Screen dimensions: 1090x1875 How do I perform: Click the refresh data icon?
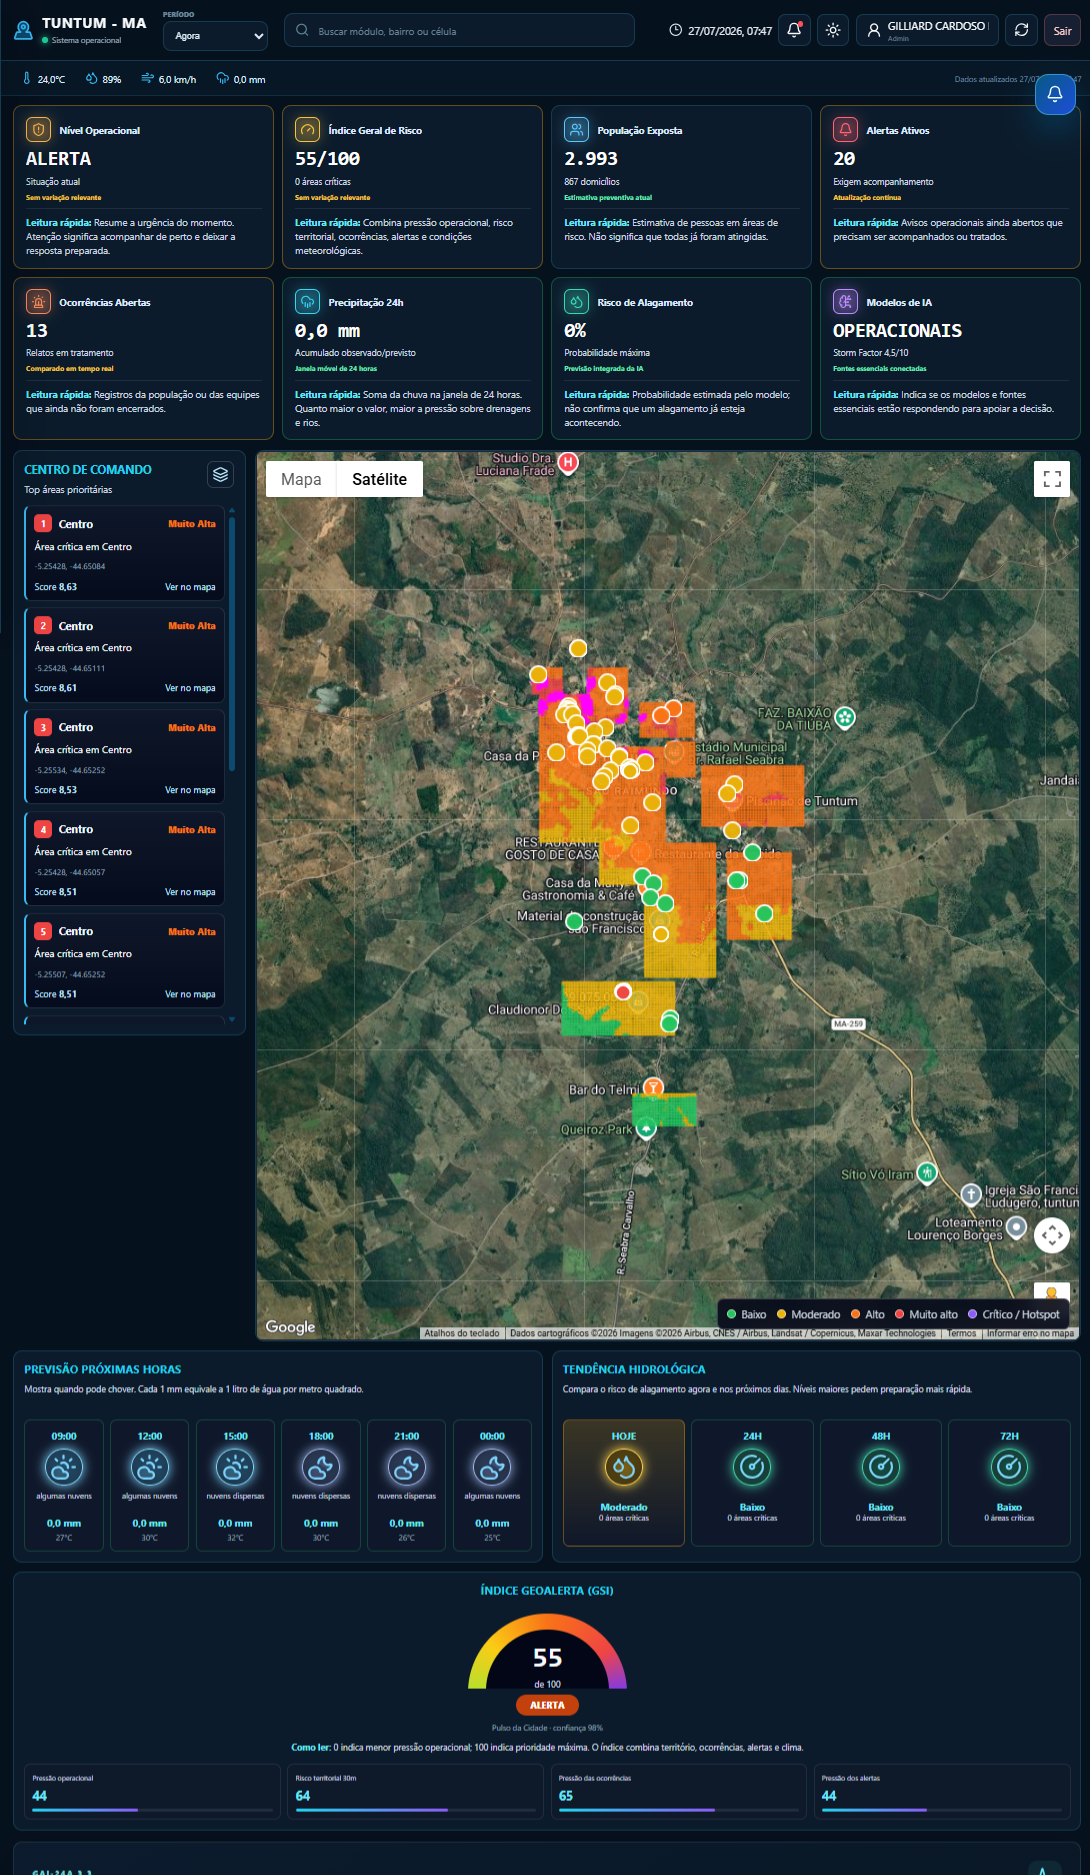(1021, 30)
